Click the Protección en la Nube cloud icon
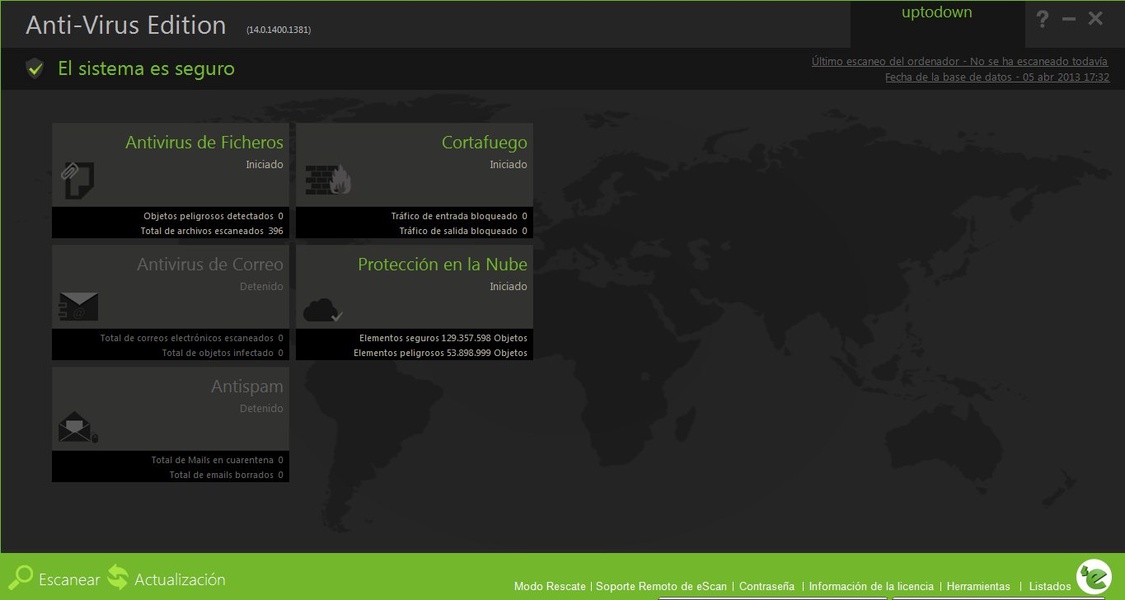Image resolution: width=1125 pixels, height=600 pixels. [x=323, y=309]
